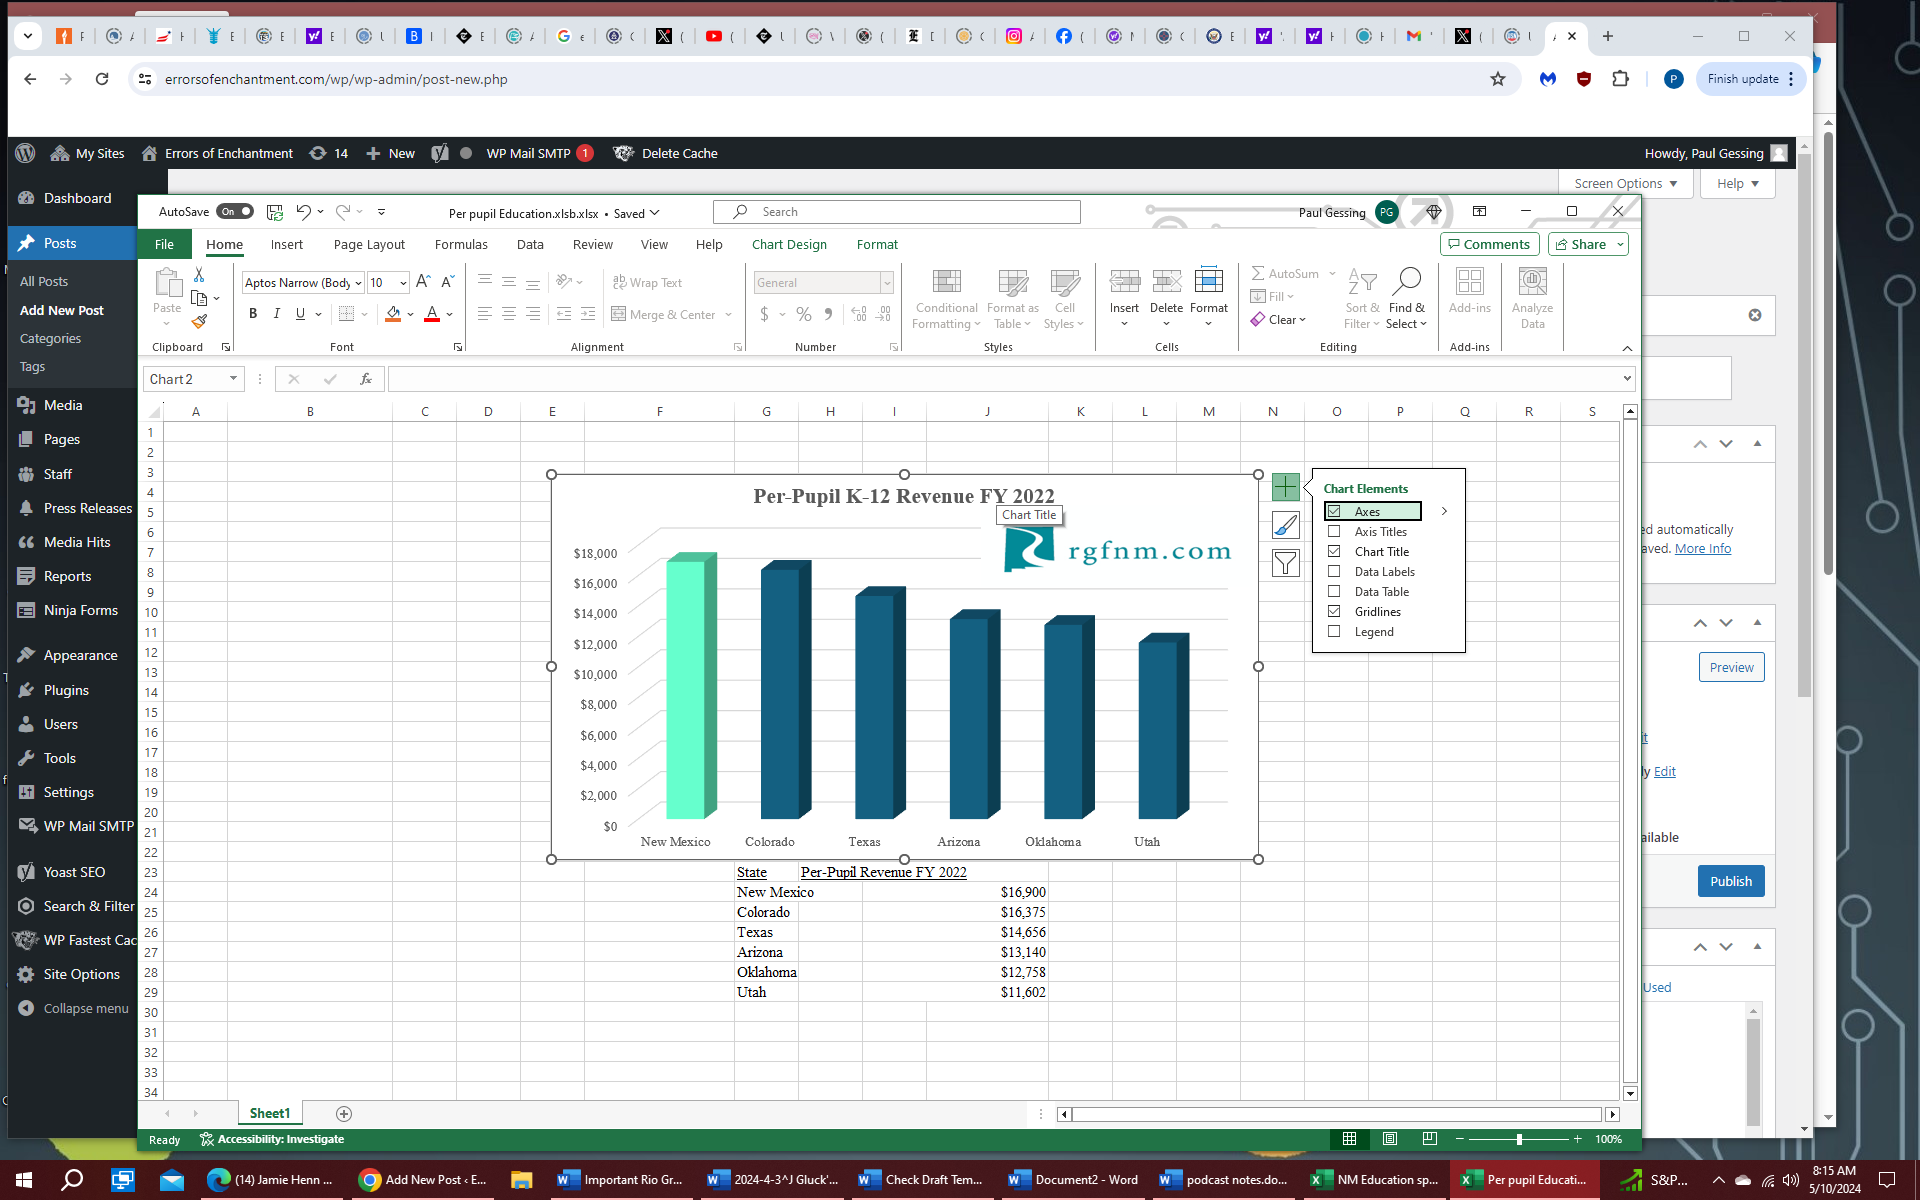Screen dimensions: 1920x1200
Task: Click the Conditional Formatting icon
Action: coord(946,298)
